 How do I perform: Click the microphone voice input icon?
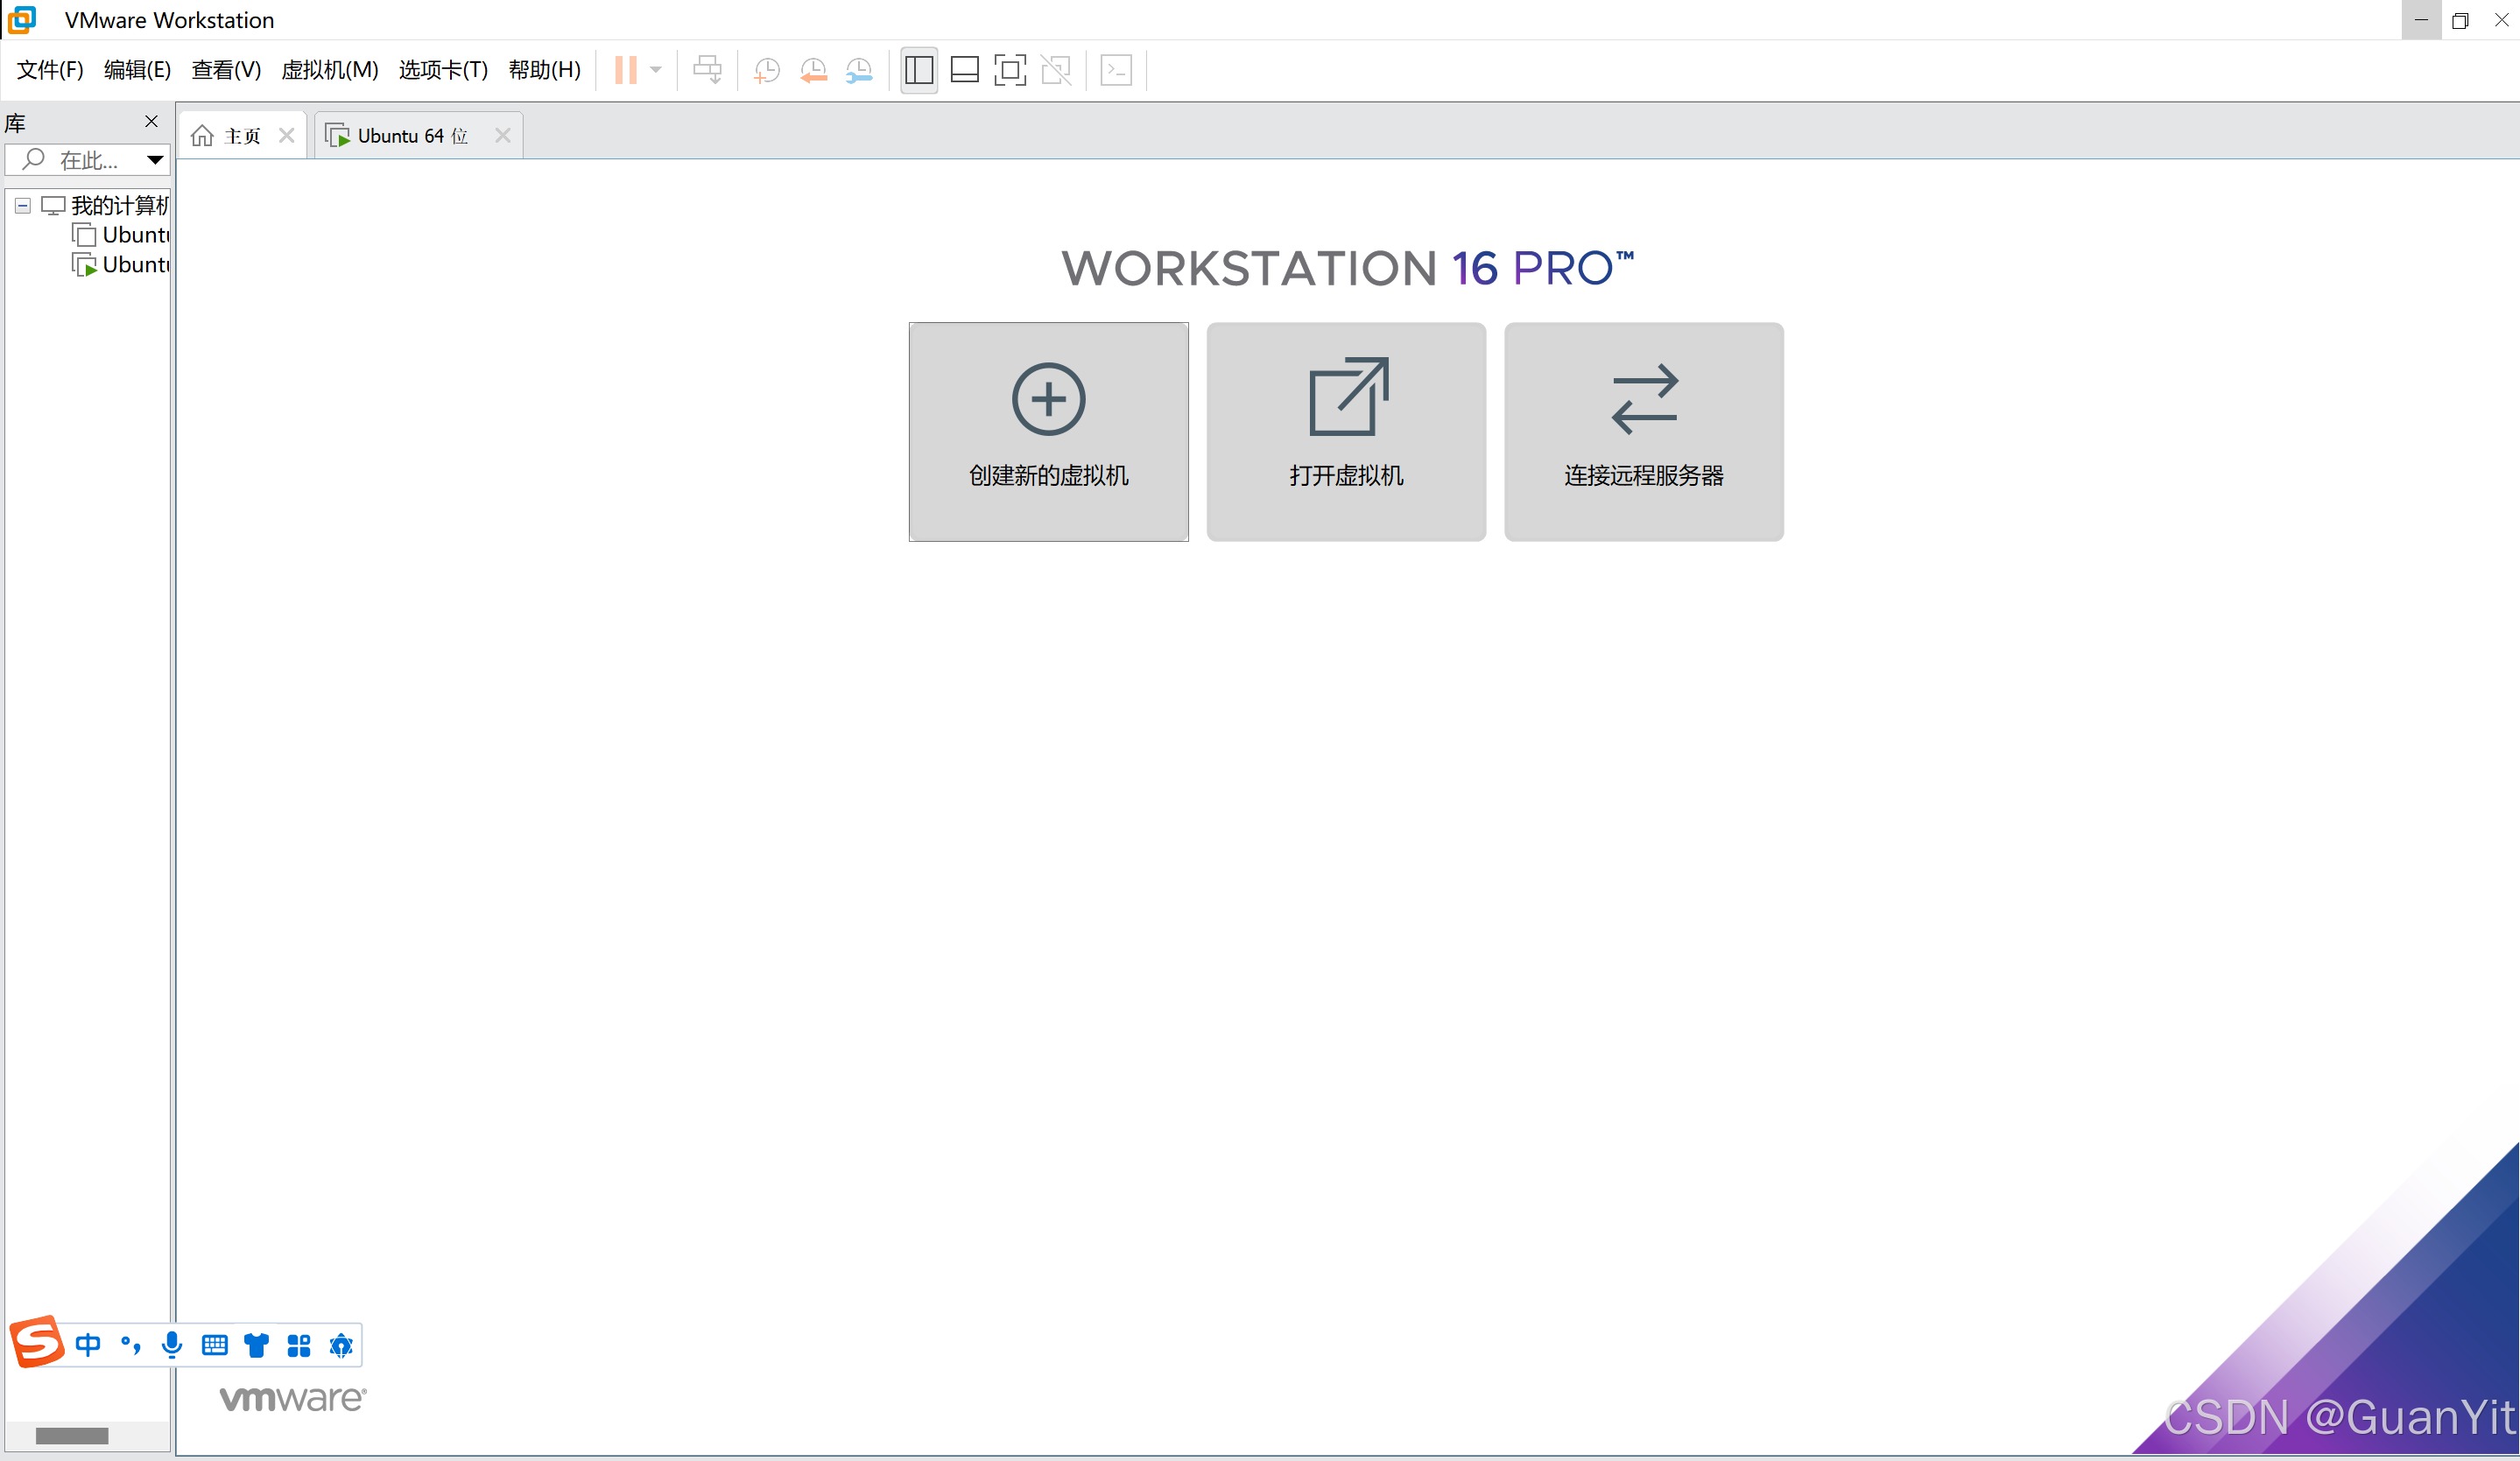point(172,1345)
